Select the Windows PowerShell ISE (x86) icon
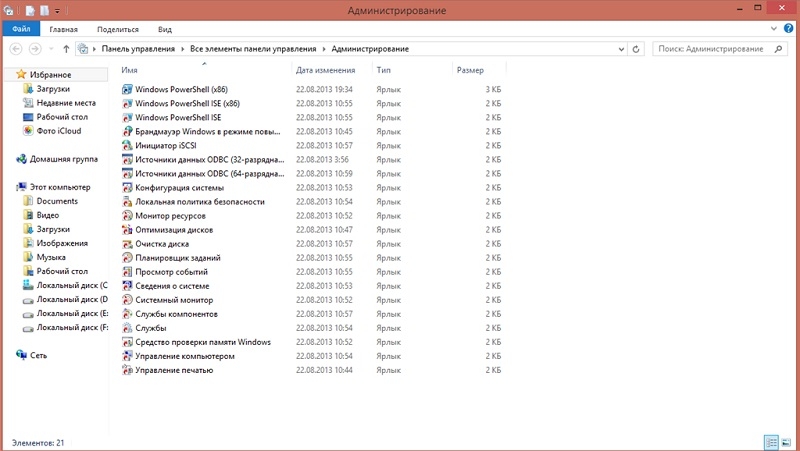The image size is (800, 451). coord(127,104)
